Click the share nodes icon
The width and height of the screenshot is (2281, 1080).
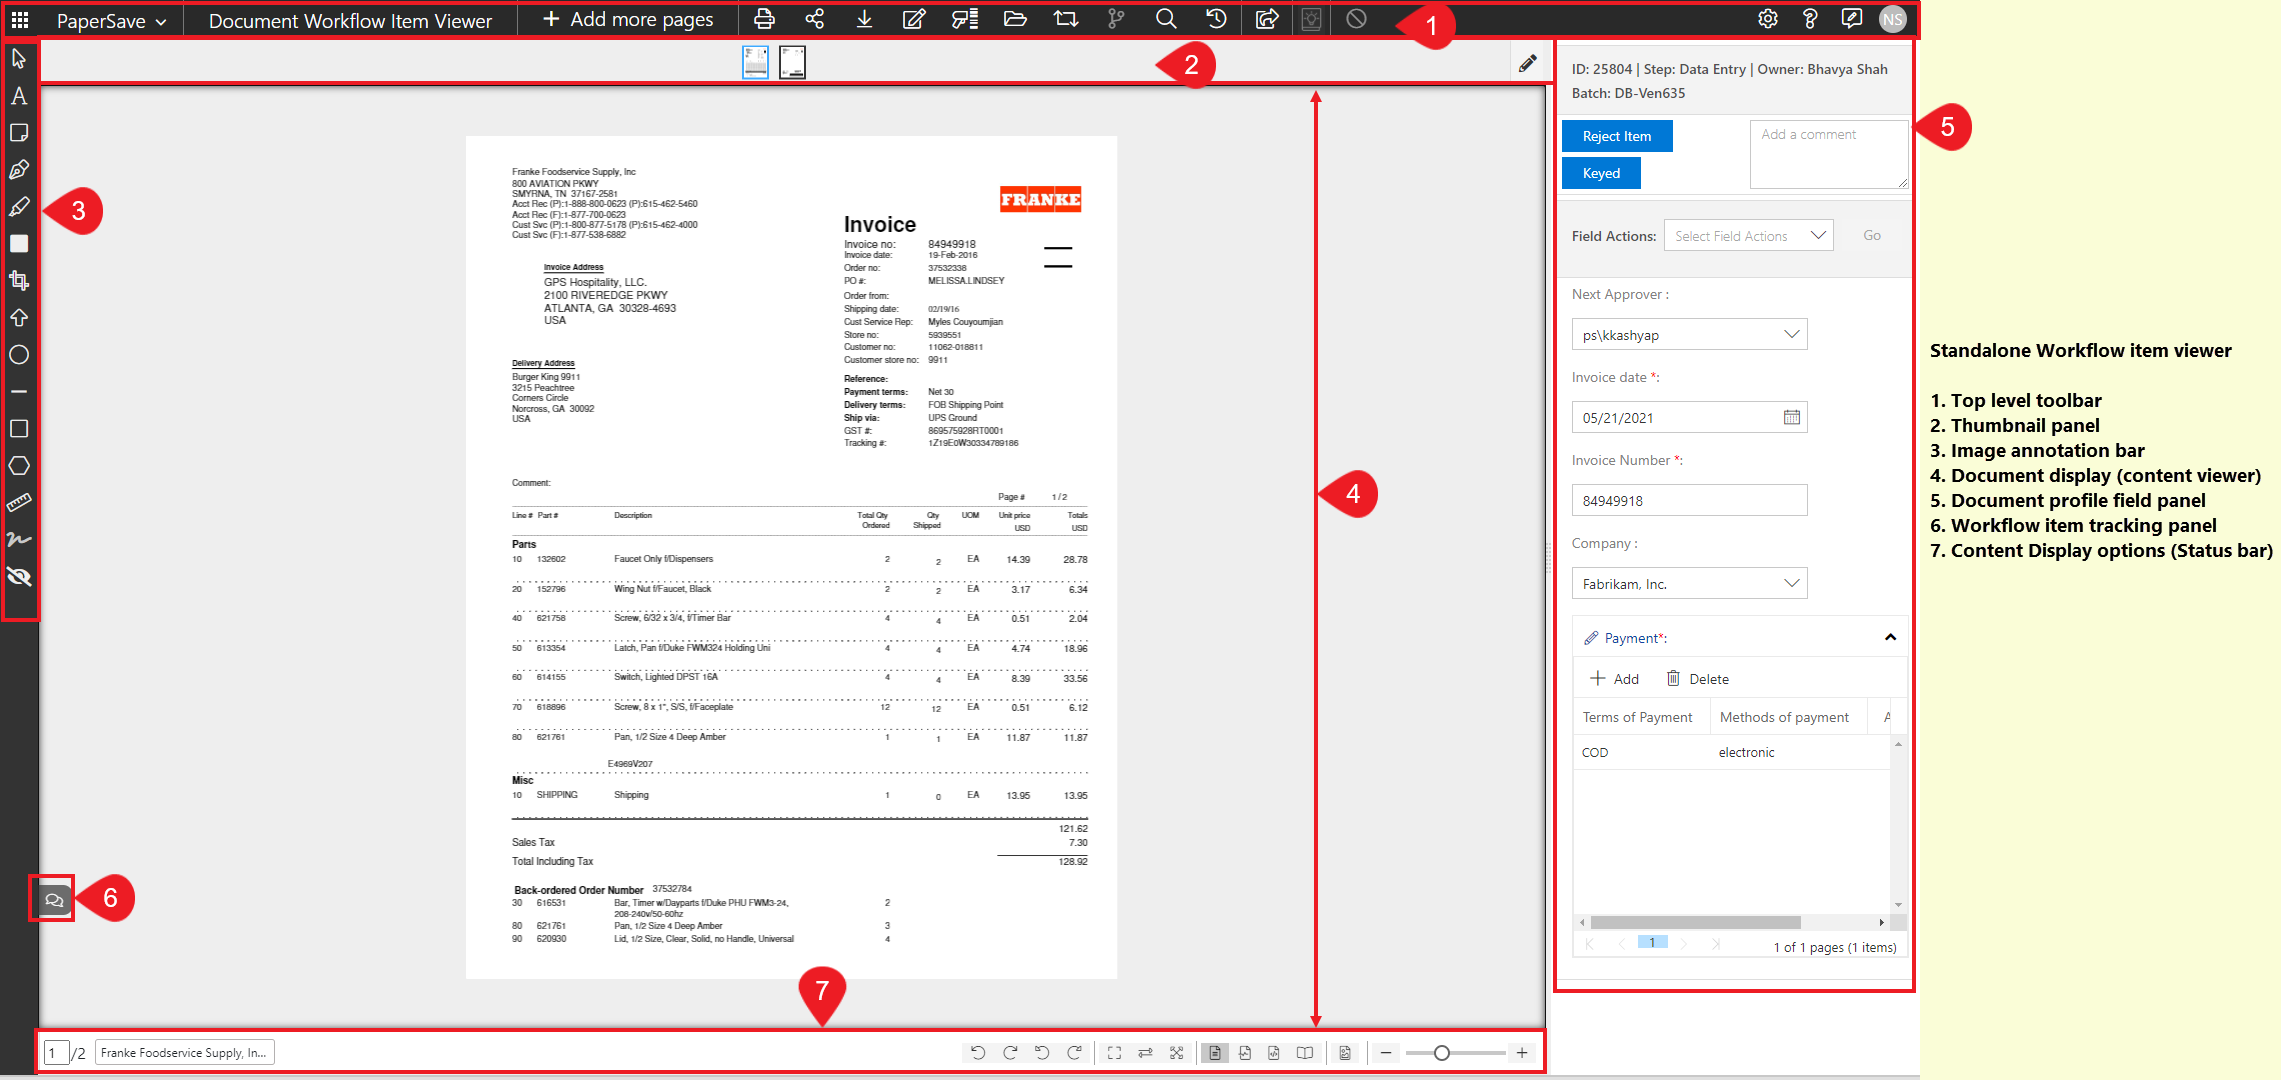coord(815,19)
